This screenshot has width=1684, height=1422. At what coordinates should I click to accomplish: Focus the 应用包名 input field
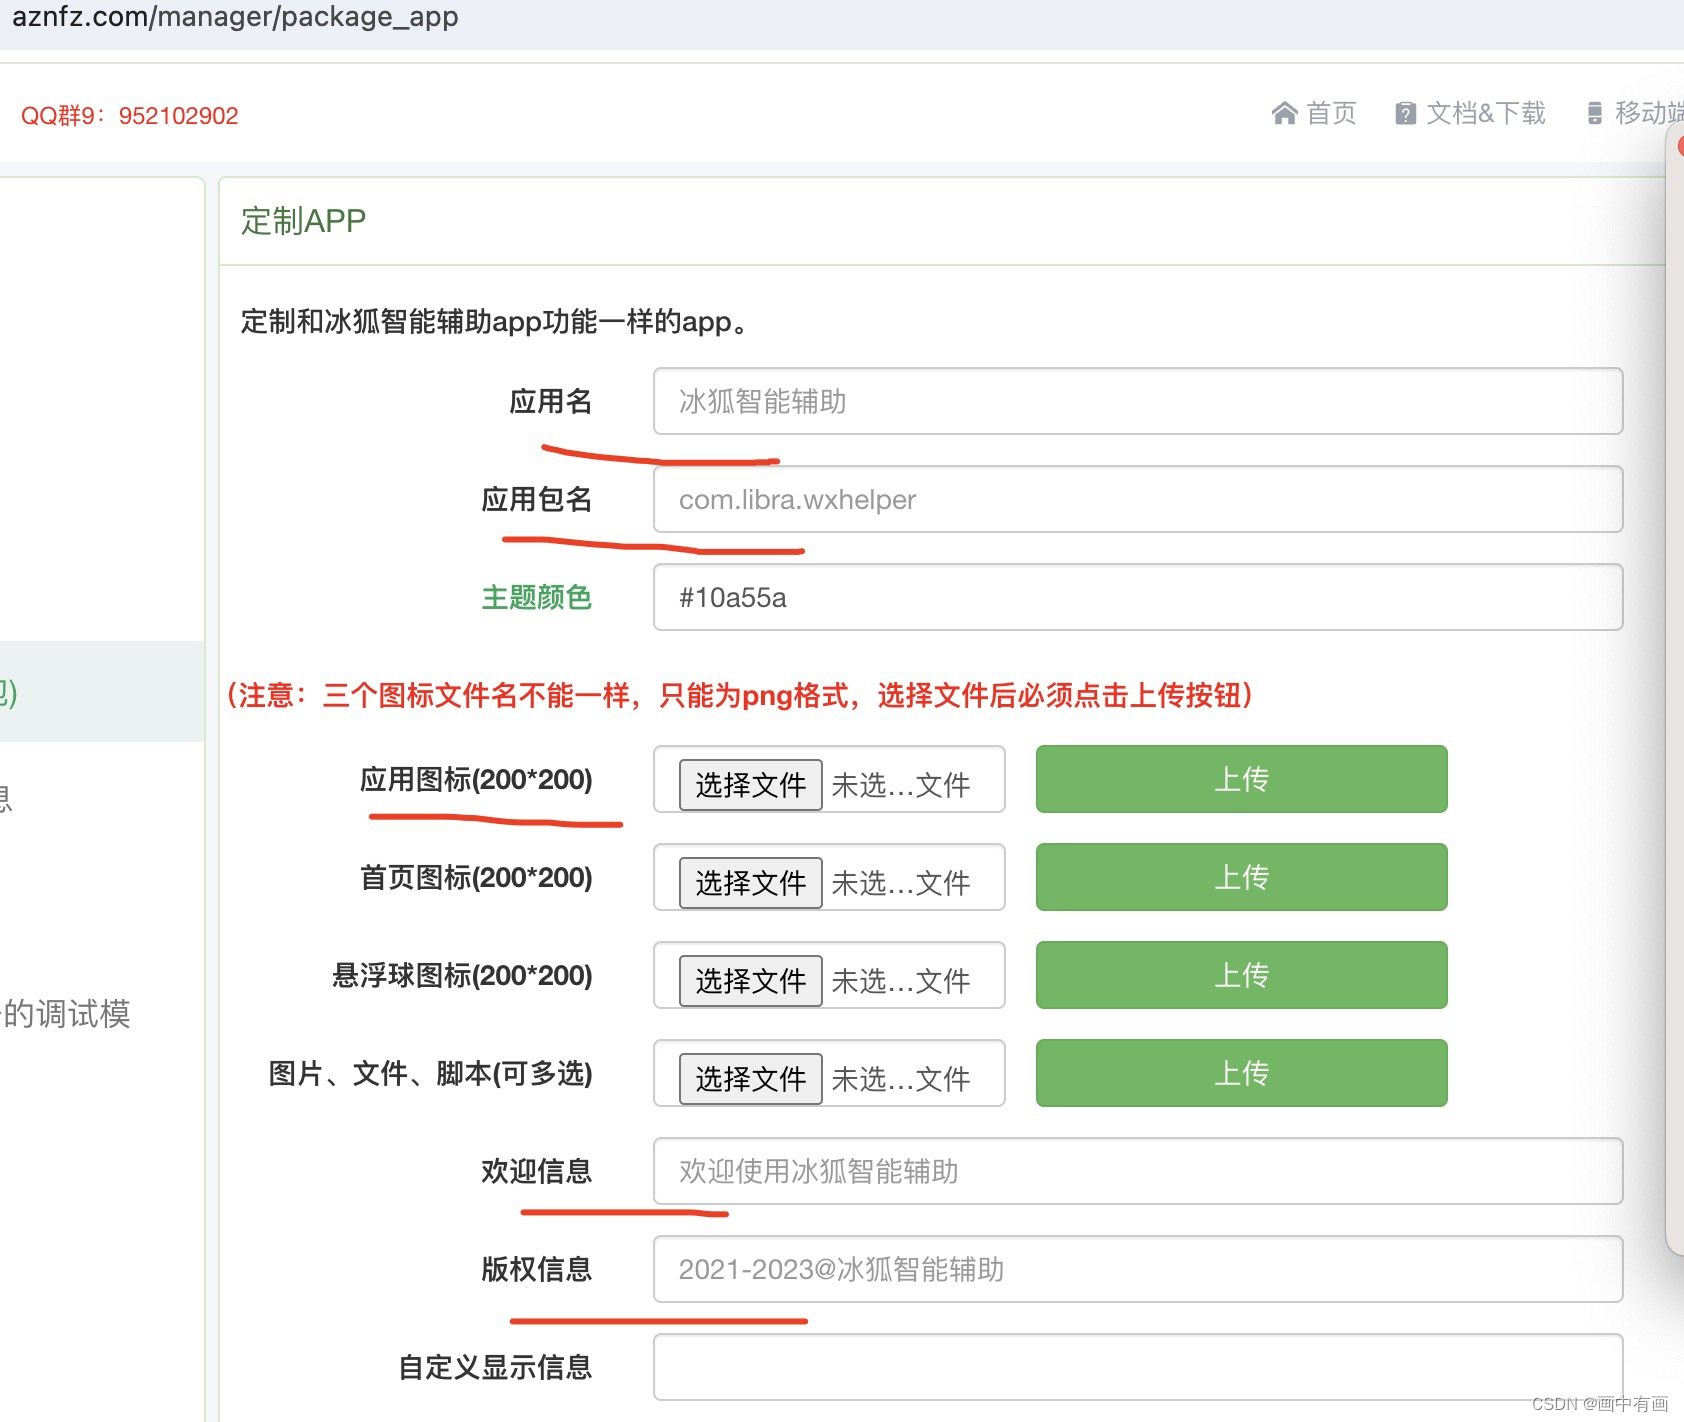coord(1138,499)
